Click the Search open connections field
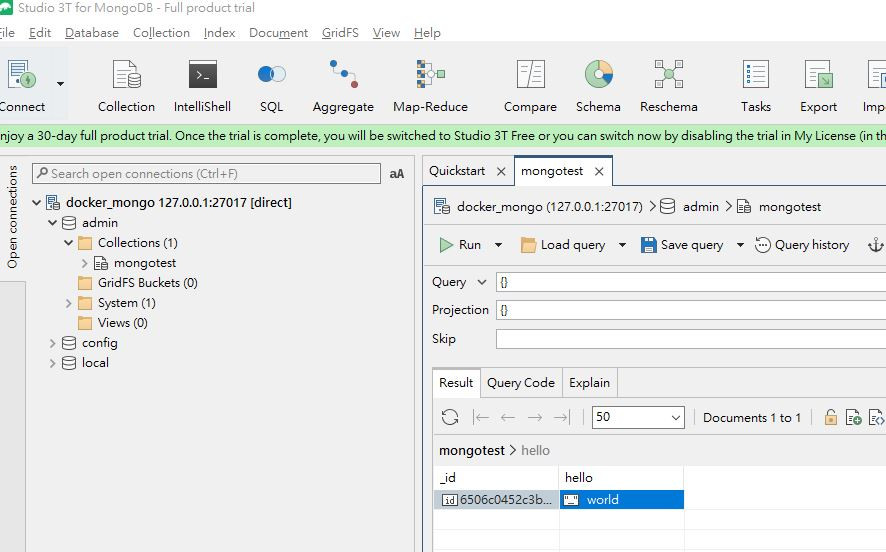 coord(206,173)
